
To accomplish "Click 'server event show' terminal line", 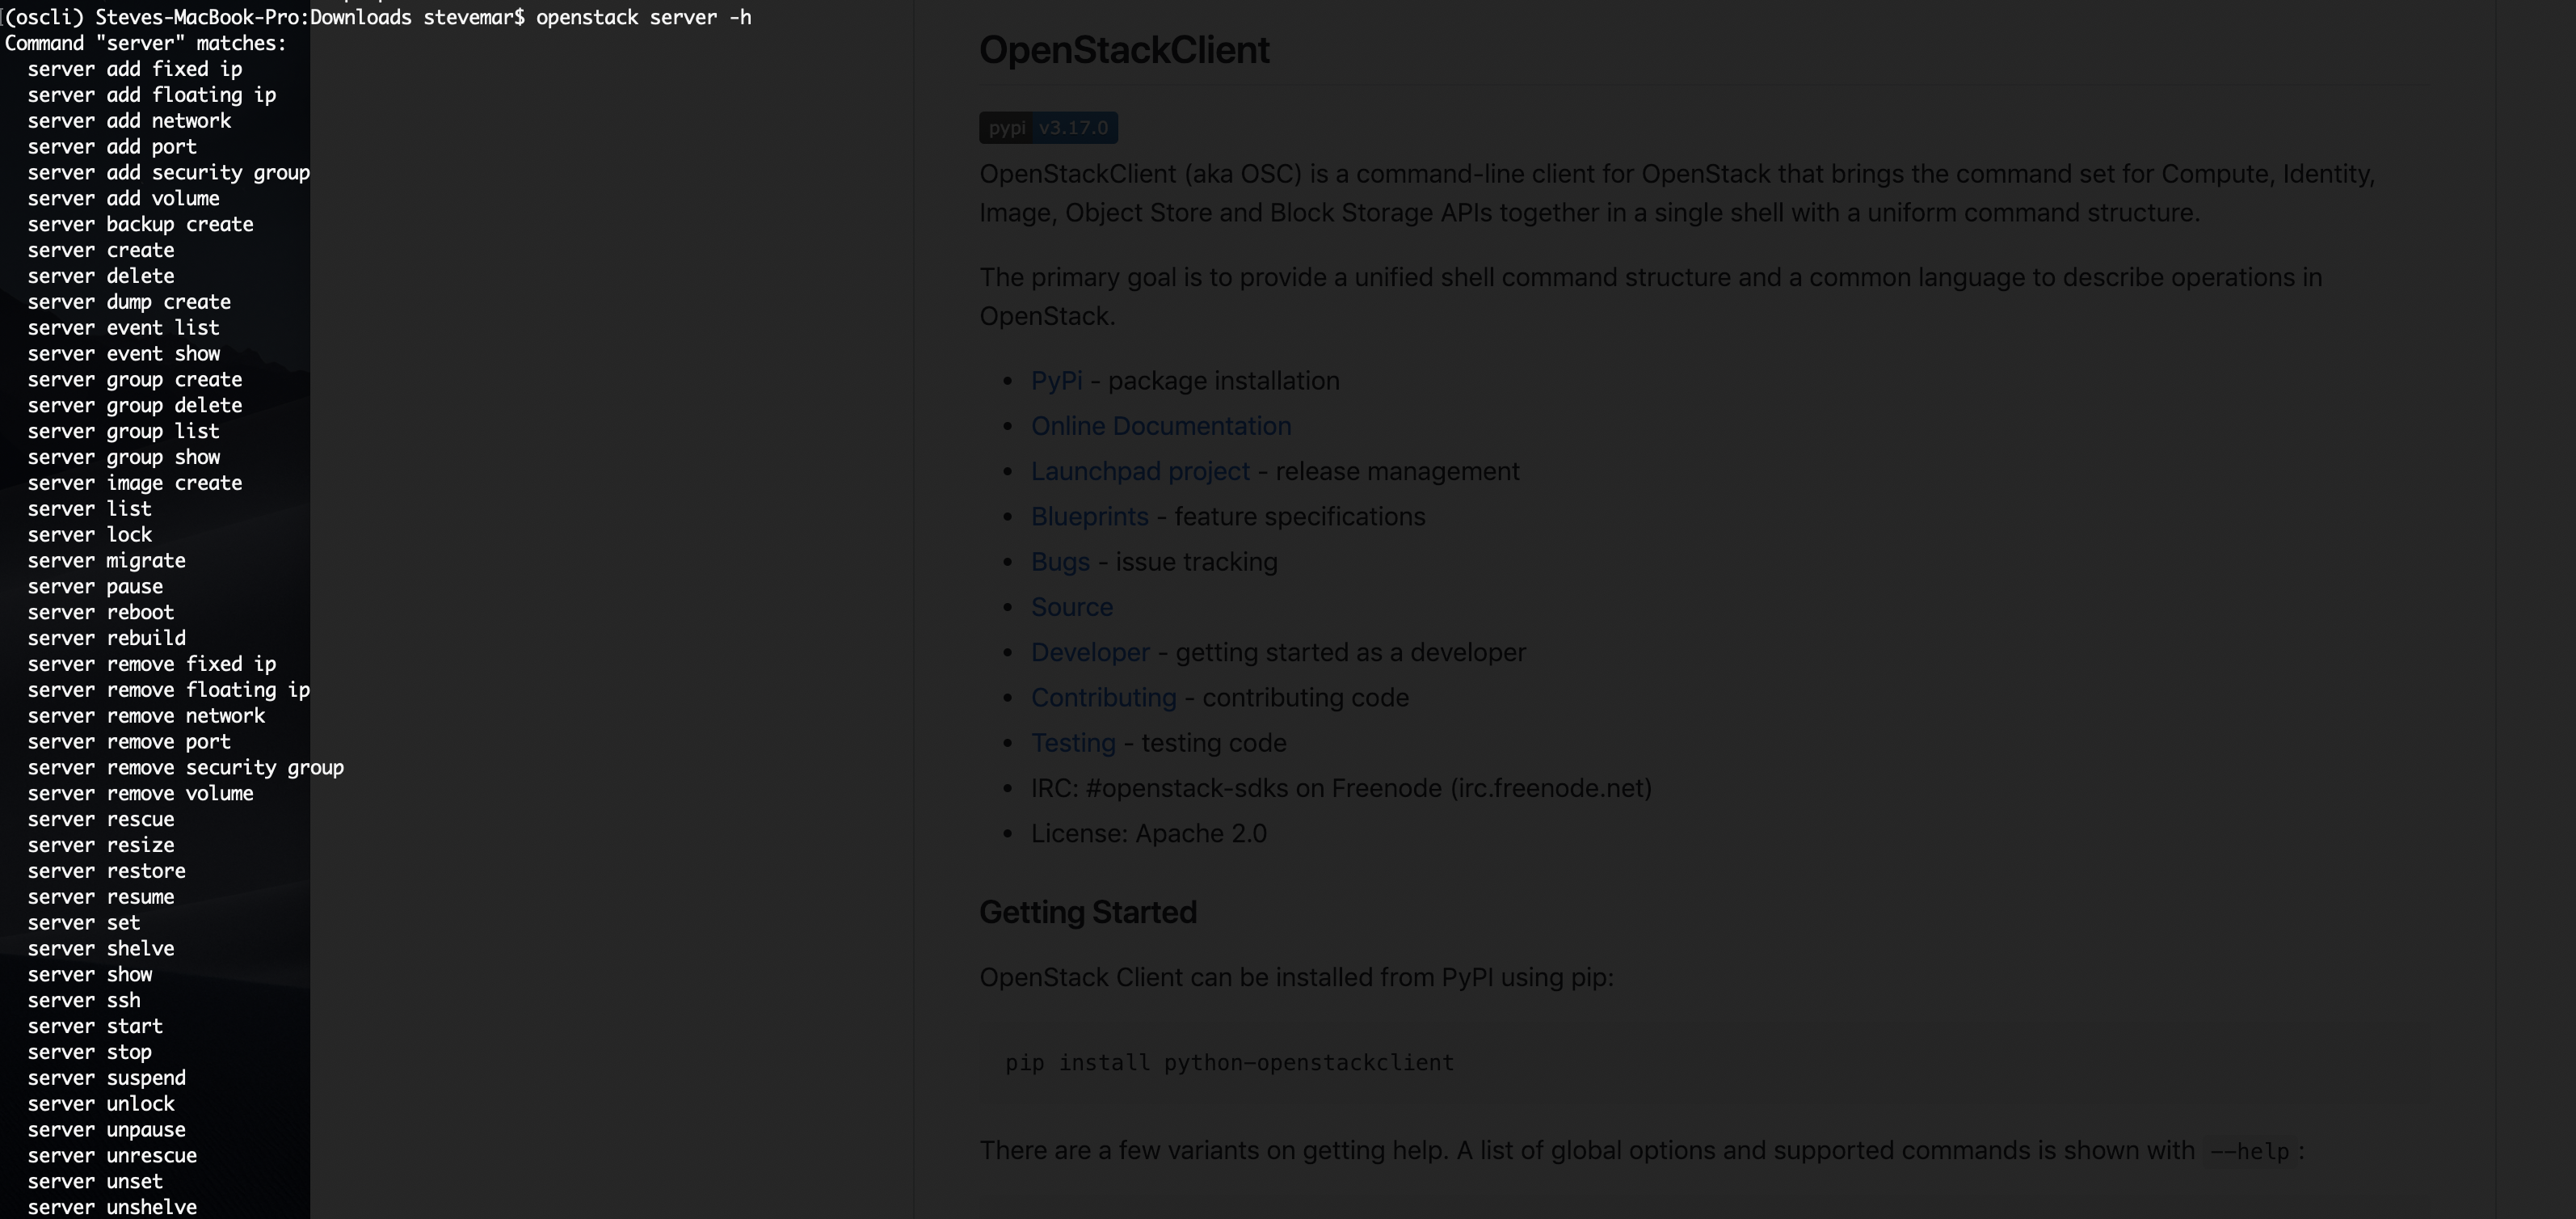I will 124,354.
